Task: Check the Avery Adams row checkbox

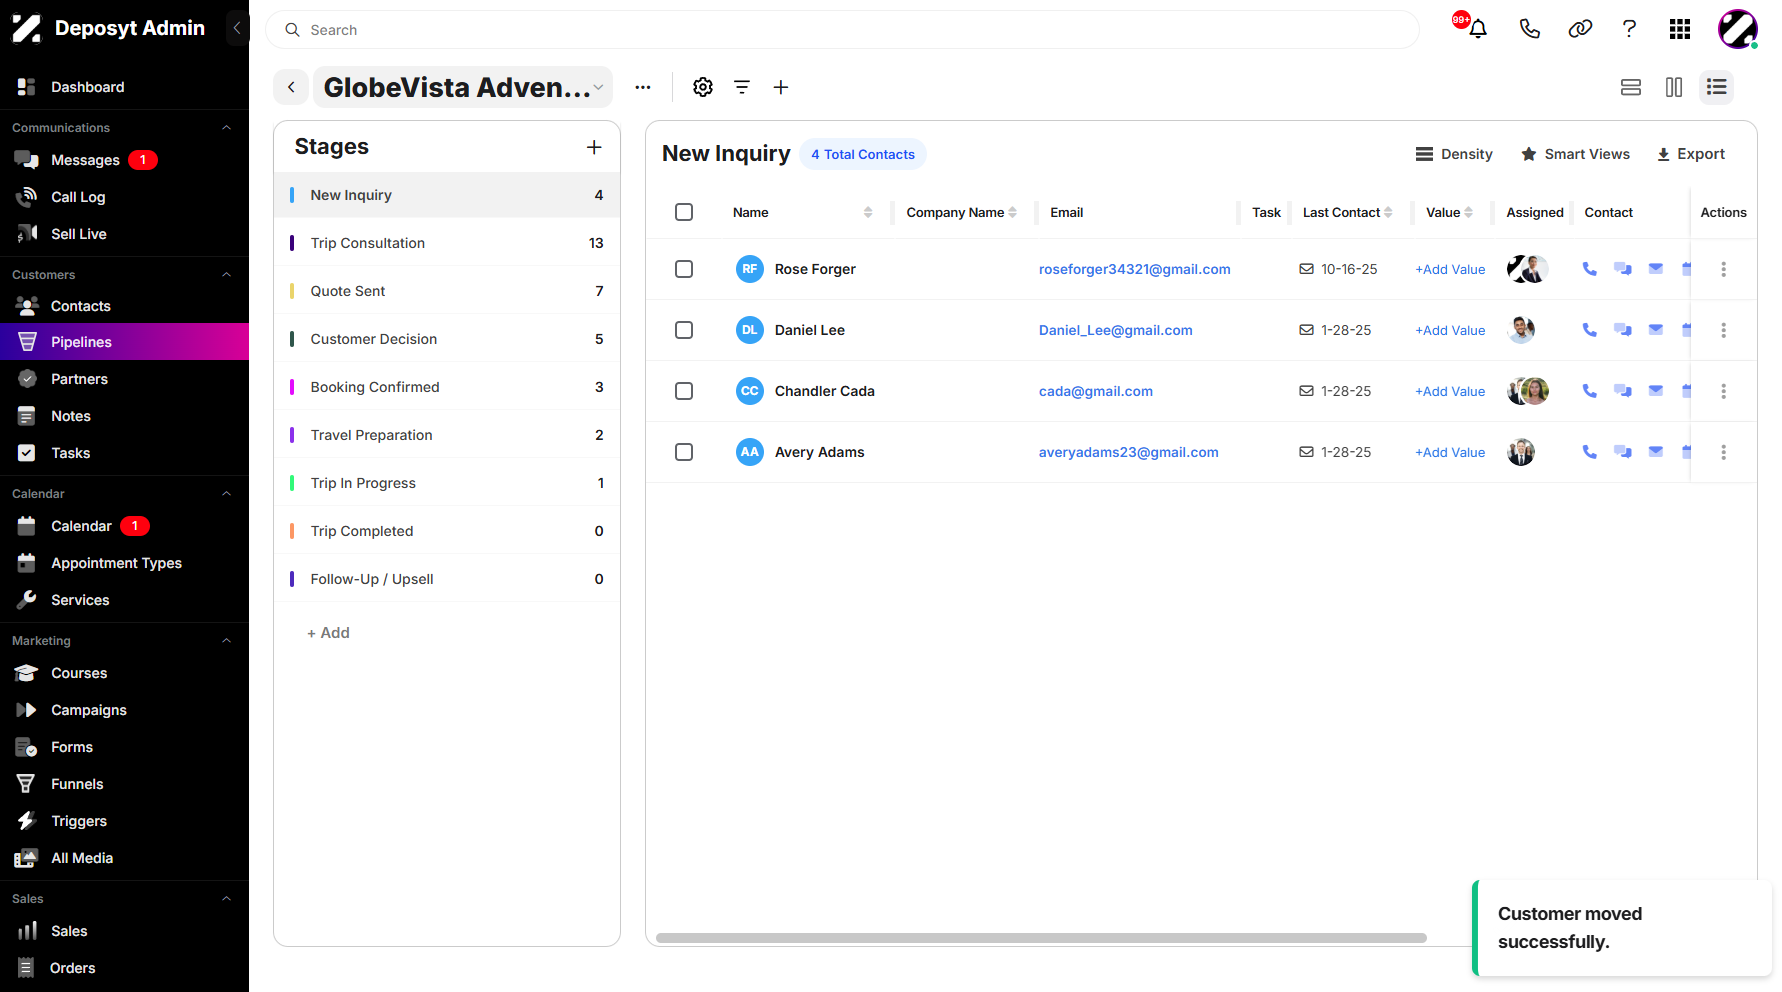Action: pyautogui.click(x=684, y=452)
